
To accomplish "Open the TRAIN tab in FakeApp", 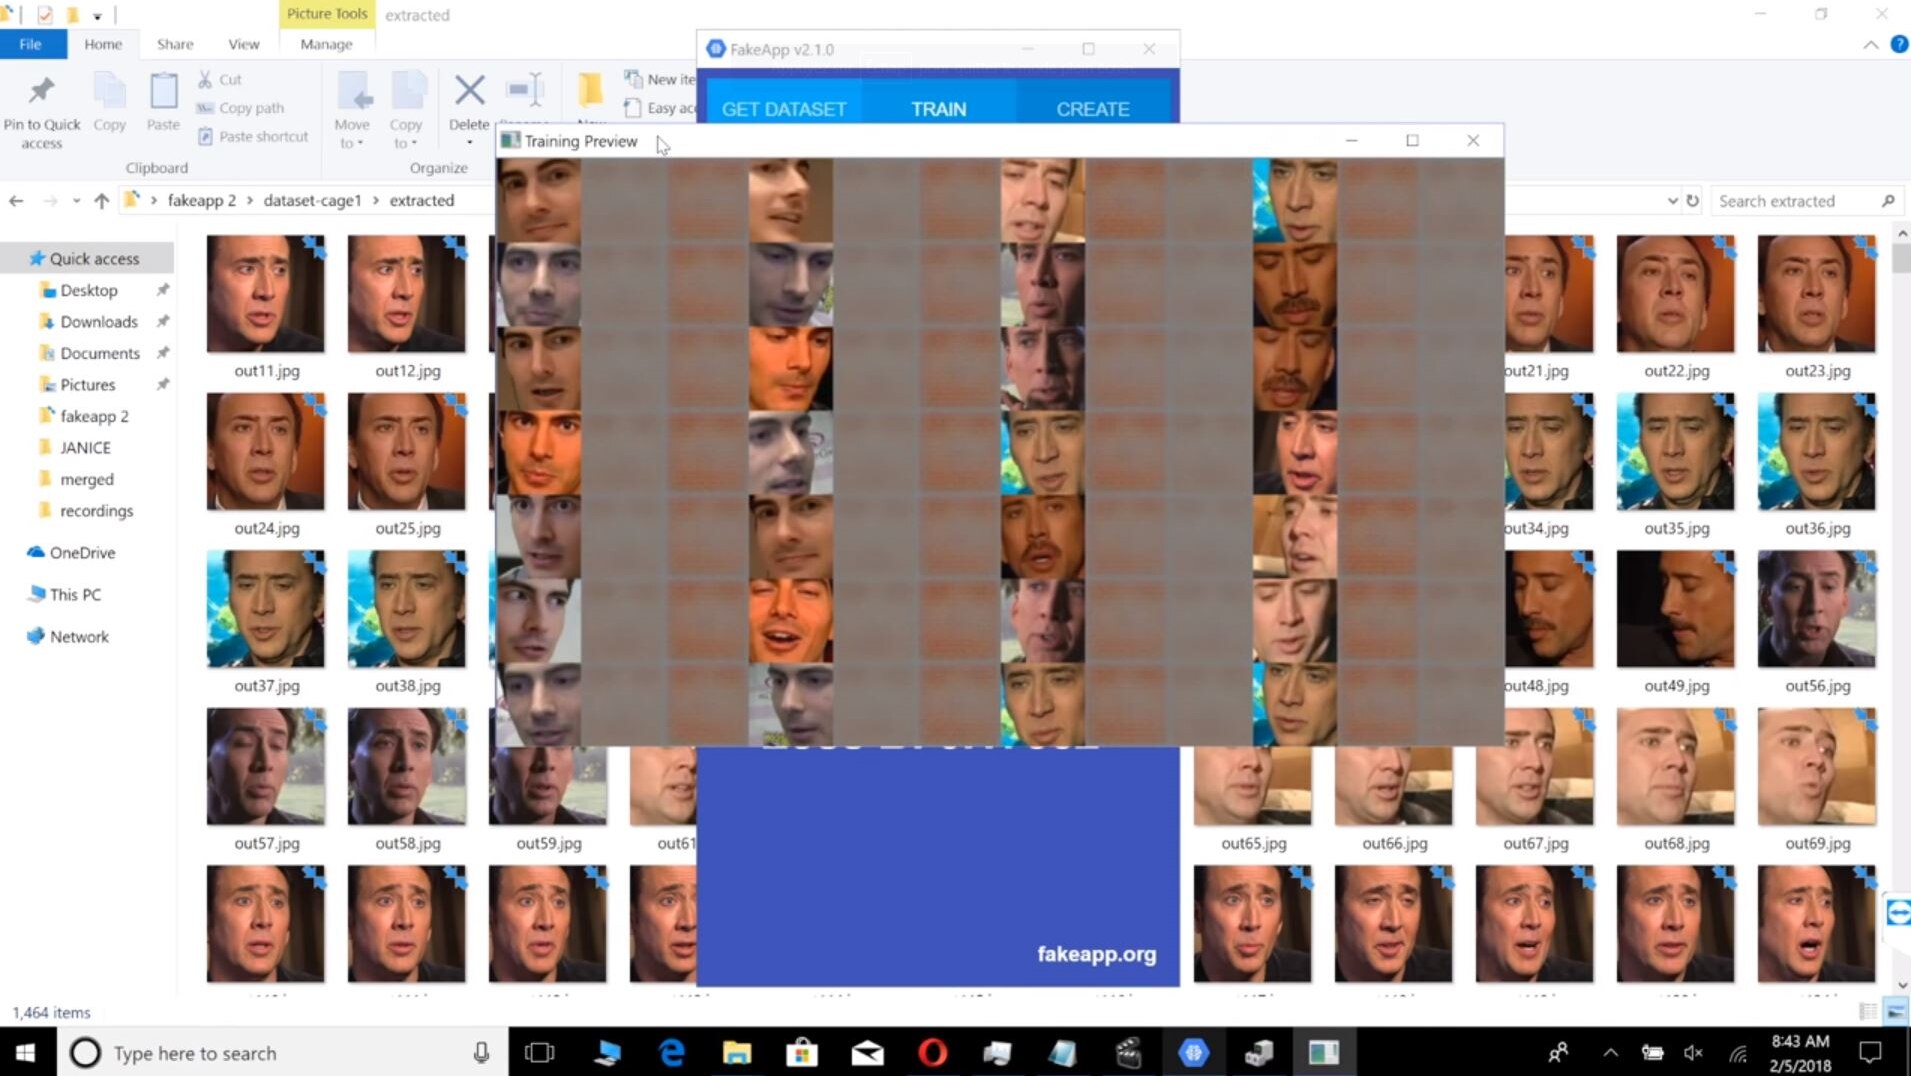I will (938, 109).
